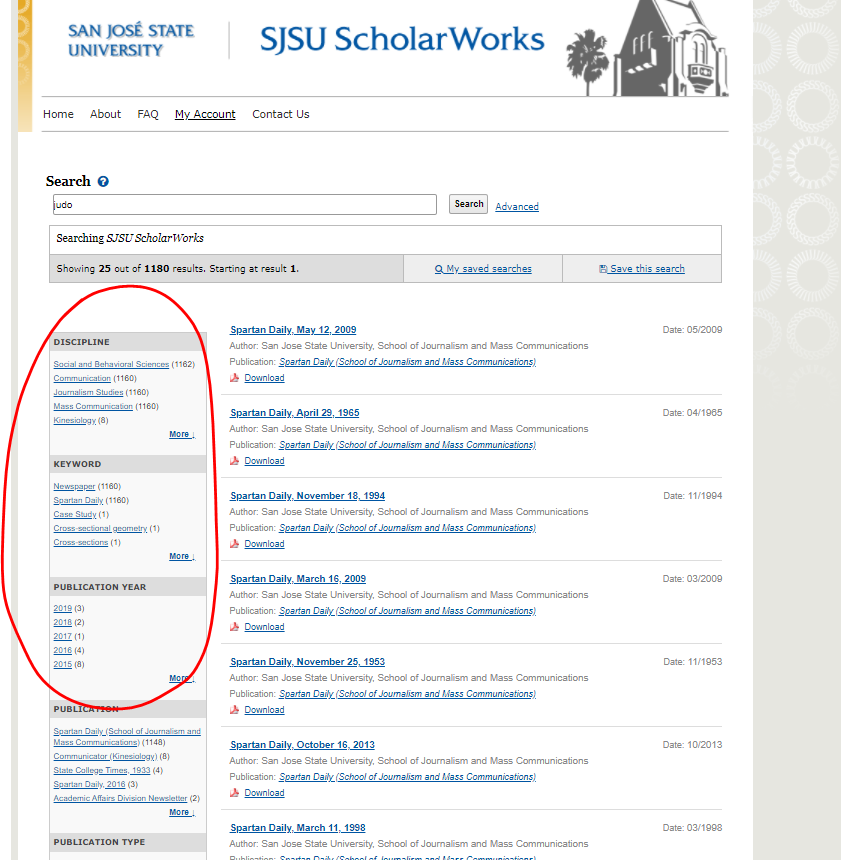The image size is (841, 860).
Task: Download Spartan Daily, March 16, 2009
Action: pos(264,627)
